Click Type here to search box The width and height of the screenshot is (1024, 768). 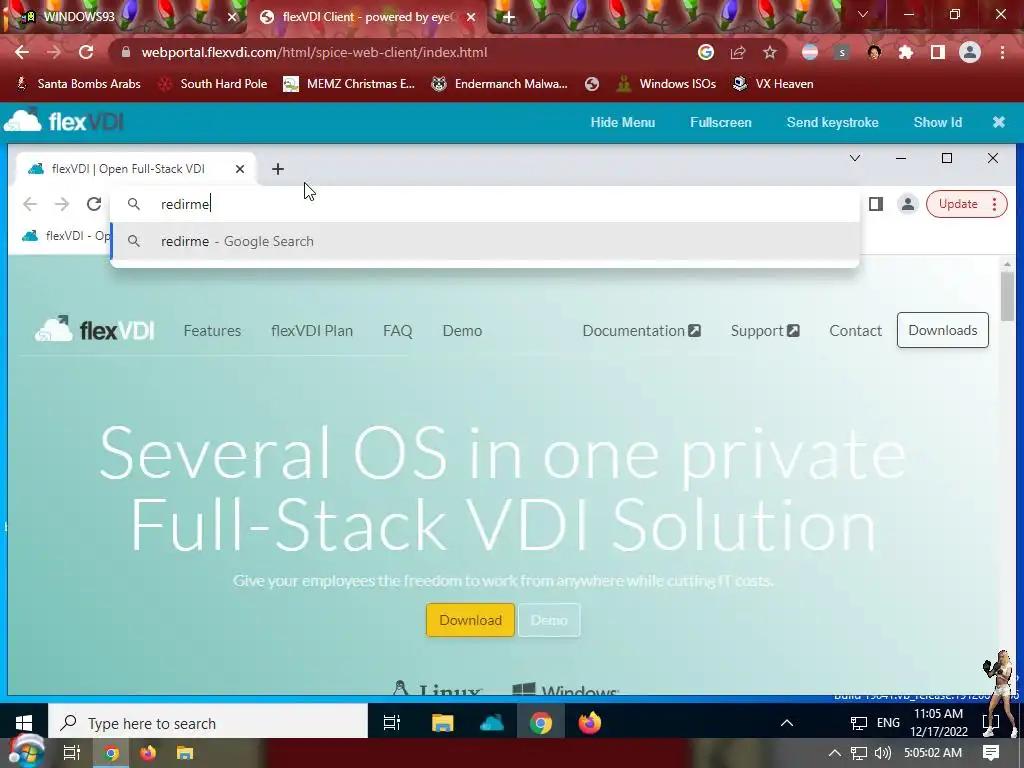(x=208, y=723)
